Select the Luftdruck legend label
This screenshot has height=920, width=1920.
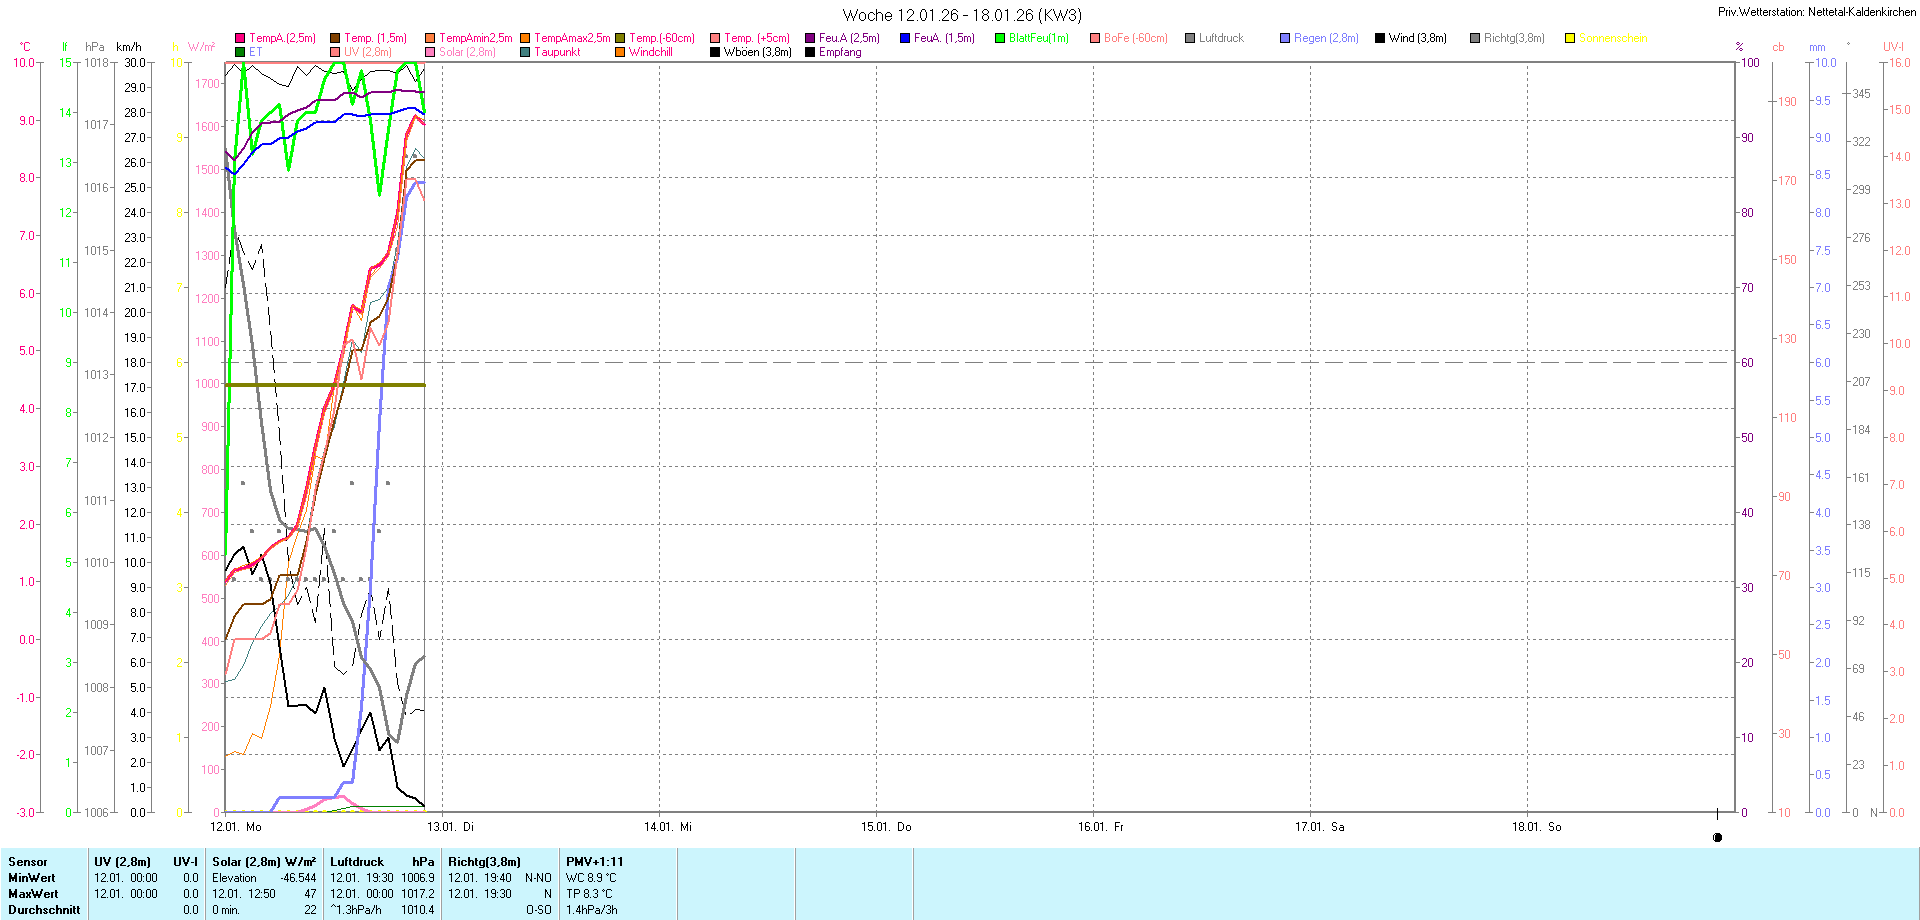coord(1221,38)
